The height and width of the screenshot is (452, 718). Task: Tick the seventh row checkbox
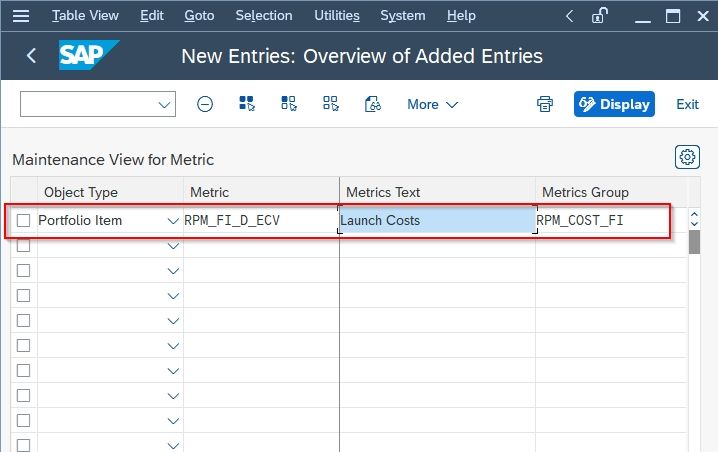point(23,370)
